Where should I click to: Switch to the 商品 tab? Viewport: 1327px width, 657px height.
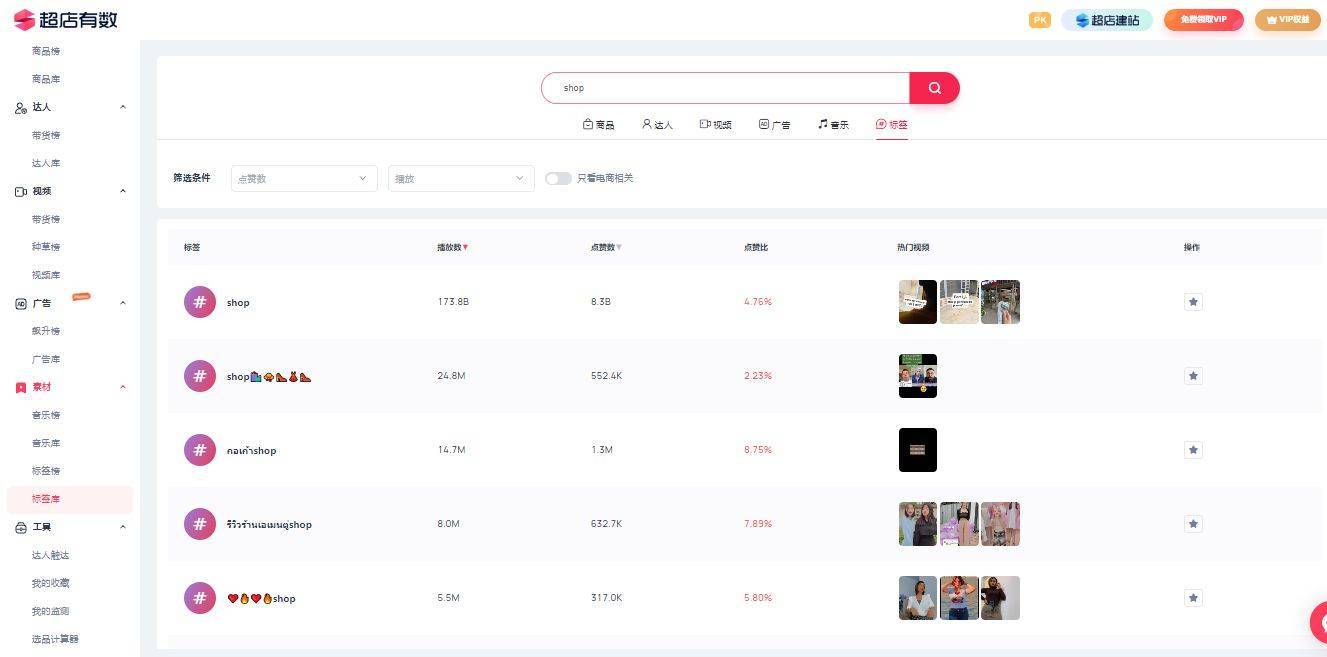tap(600, 124)
